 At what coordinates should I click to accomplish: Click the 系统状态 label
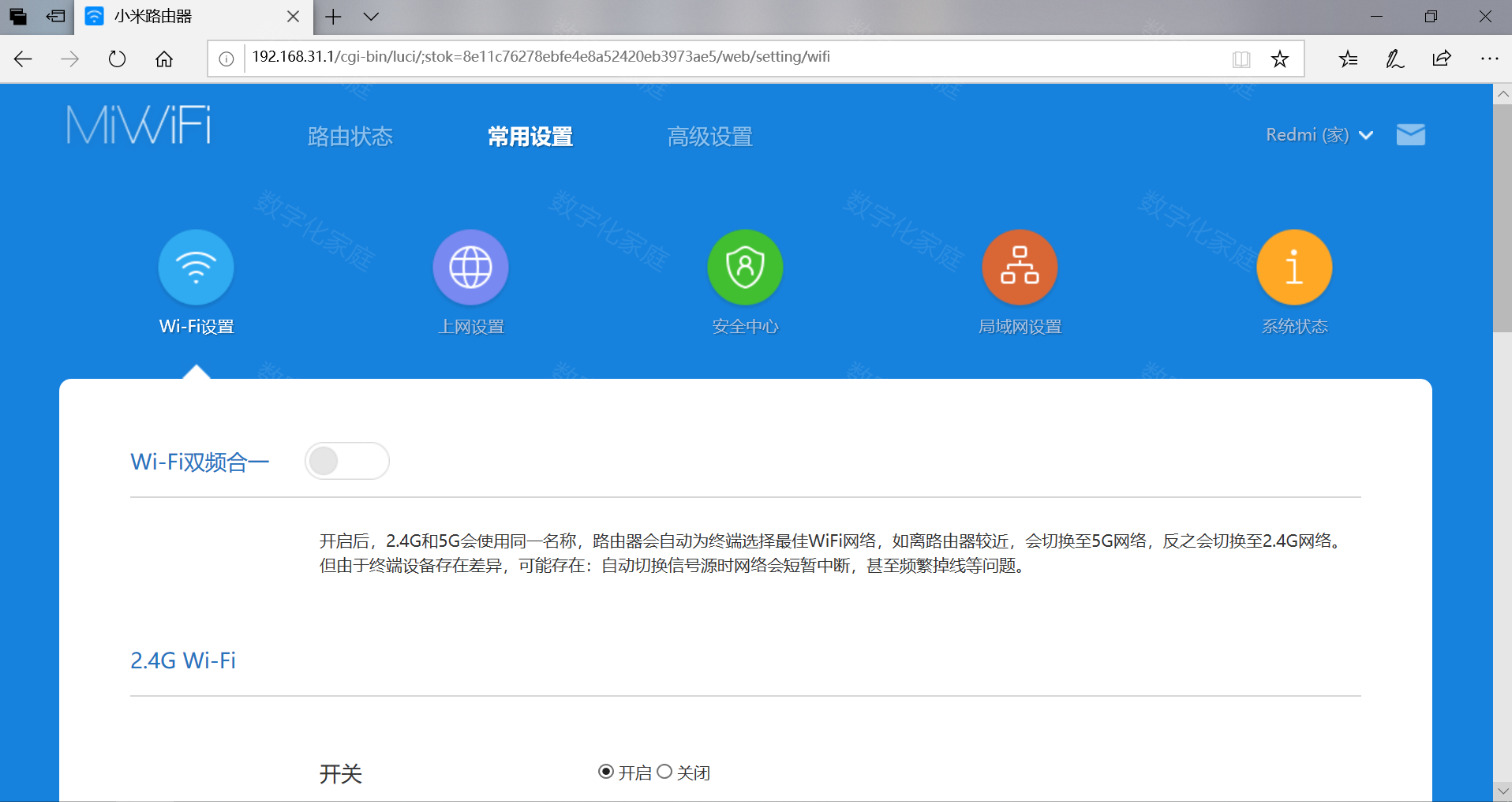coord(1294,327)
